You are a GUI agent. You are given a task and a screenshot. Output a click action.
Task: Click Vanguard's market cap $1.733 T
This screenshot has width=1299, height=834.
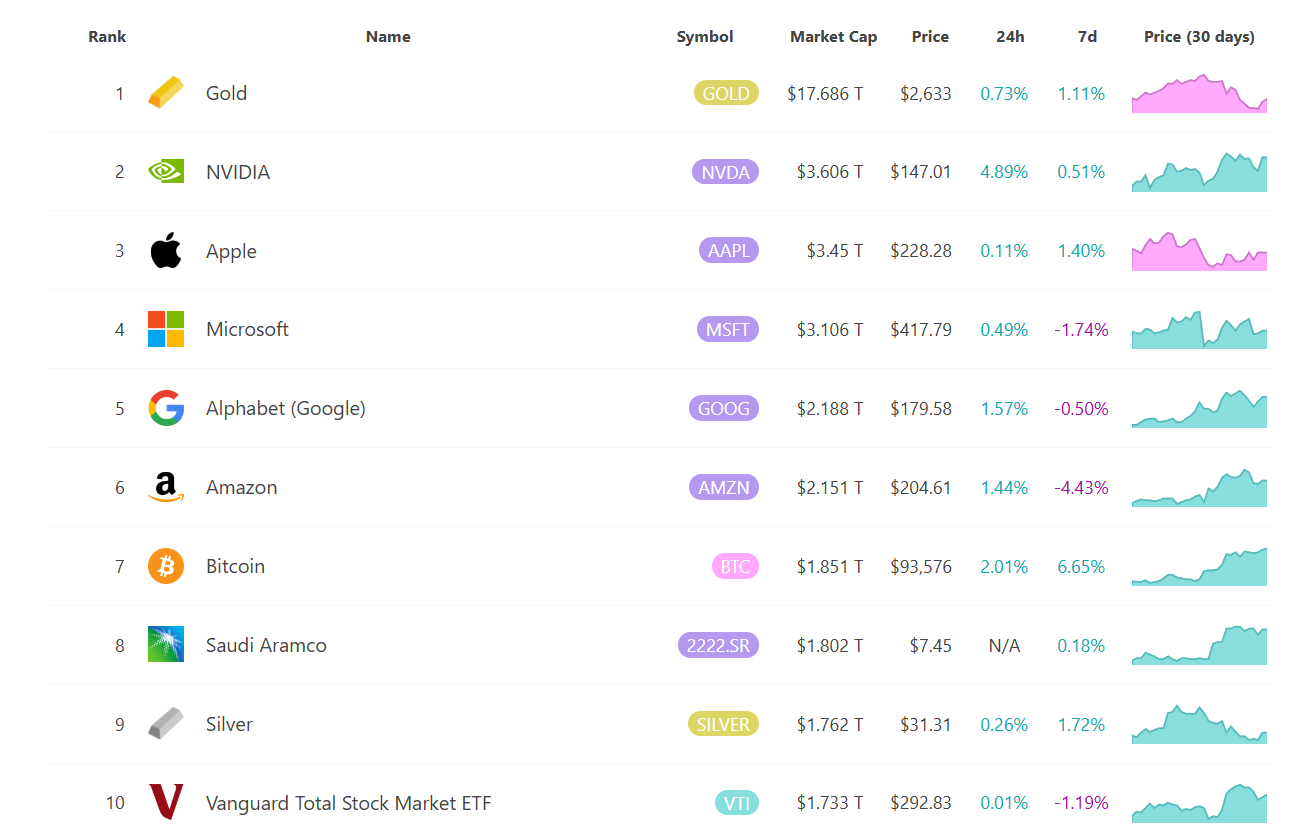830,803
